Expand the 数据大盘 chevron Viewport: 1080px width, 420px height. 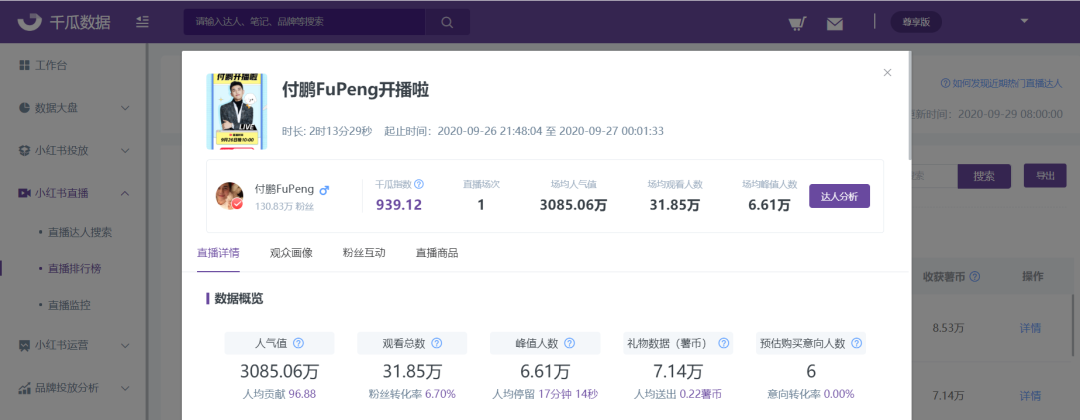(x=125, y=108)
